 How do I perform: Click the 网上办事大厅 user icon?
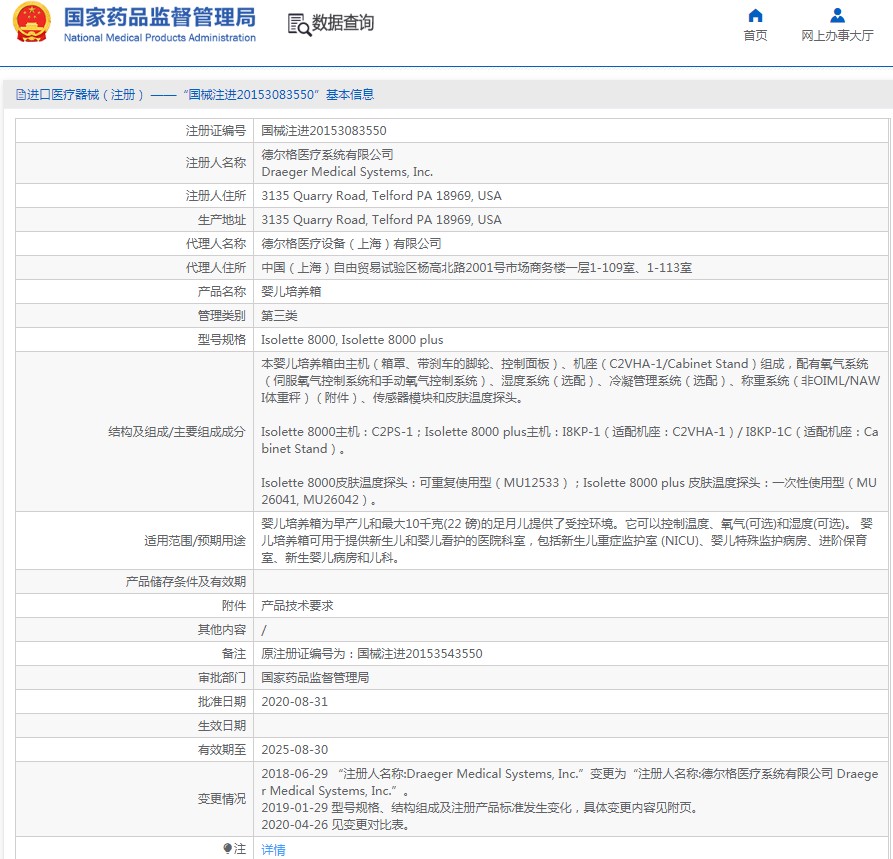[x=837, y=15]
